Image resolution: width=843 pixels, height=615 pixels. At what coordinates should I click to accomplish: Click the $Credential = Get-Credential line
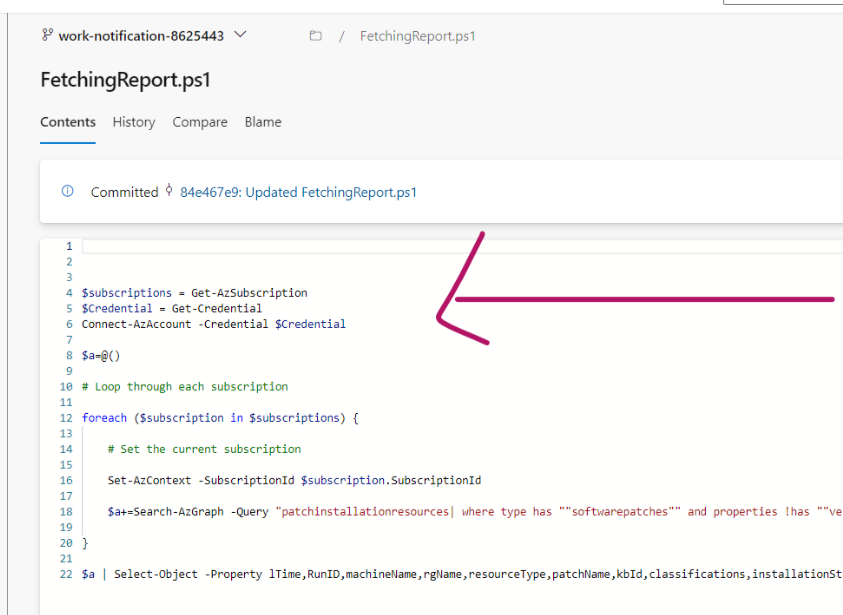tap(172, 309)
